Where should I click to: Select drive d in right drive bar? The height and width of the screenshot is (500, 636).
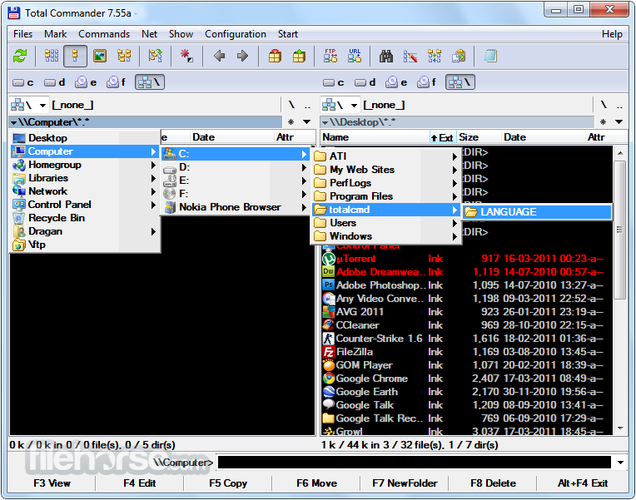pos(365,83)
